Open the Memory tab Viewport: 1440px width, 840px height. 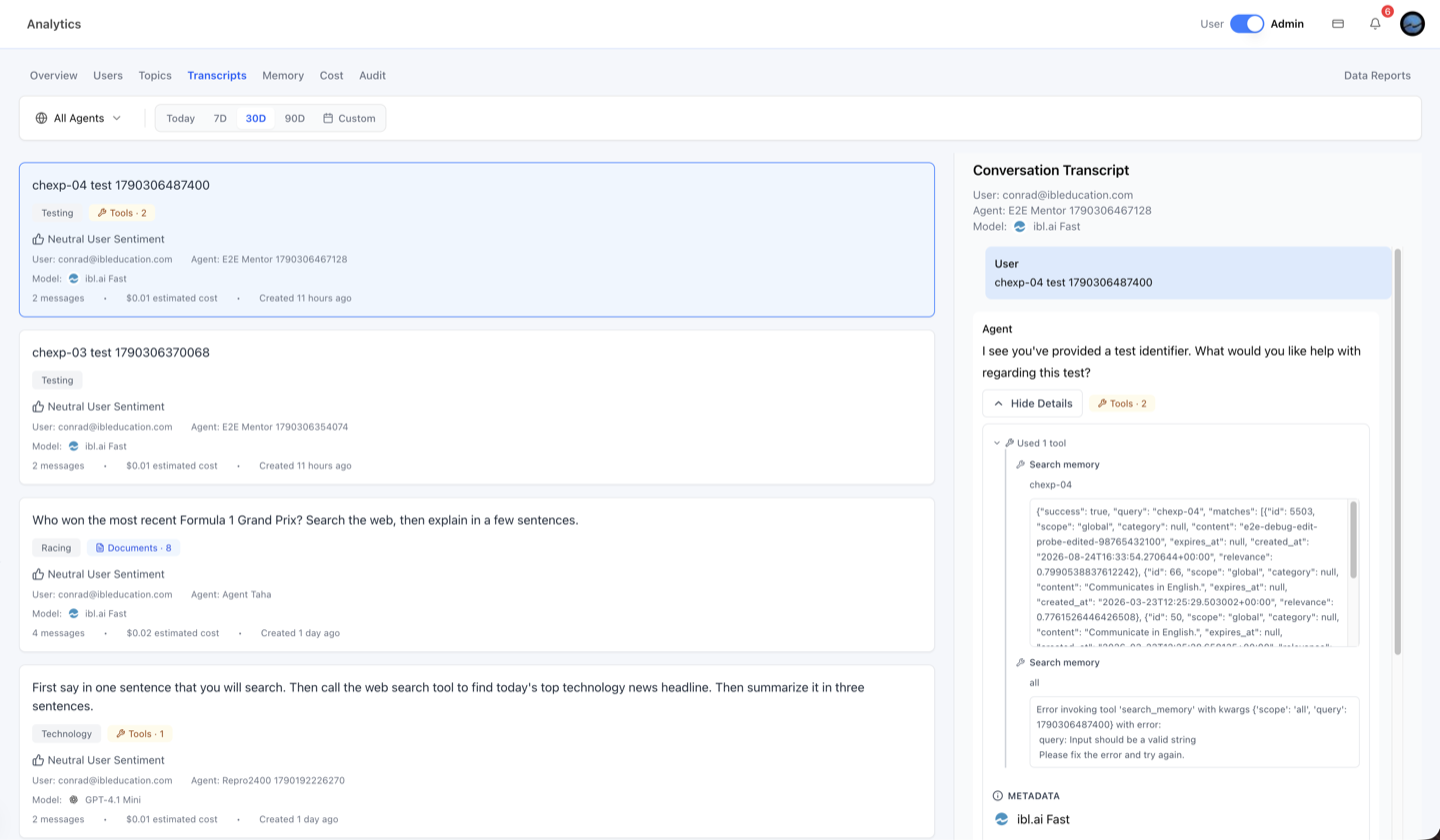tap(283, 76)
